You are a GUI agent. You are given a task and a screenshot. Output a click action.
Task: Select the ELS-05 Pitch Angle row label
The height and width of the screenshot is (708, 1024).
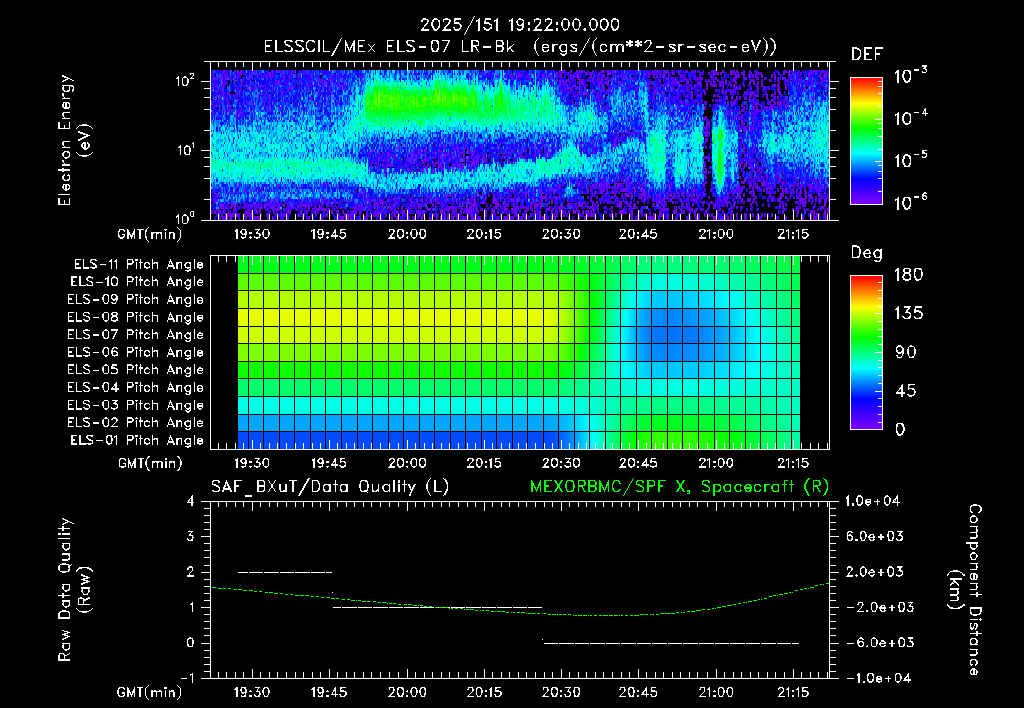[x=136, y=370]
